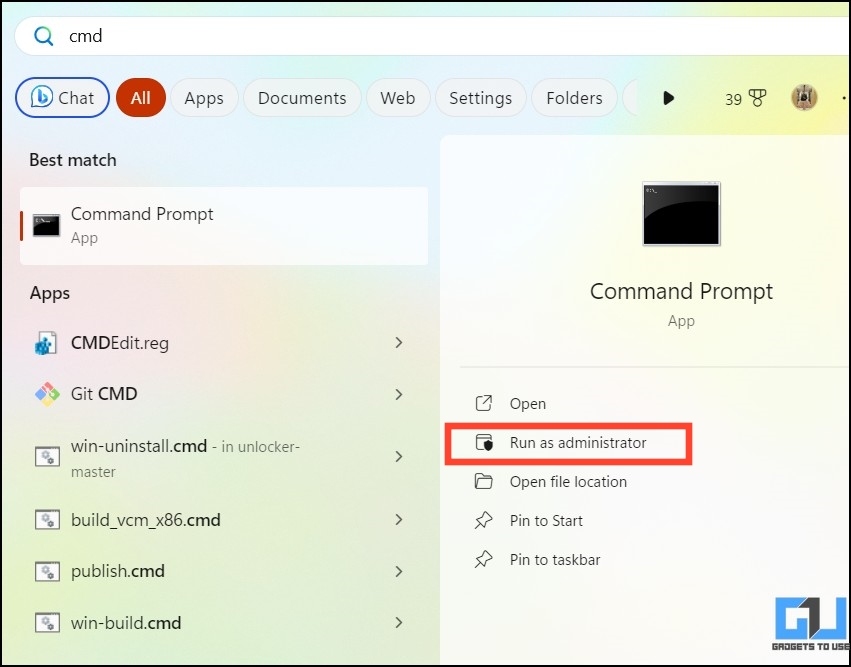Viewport: 851px width, 667px height.
Task: Select the Settings filter tab
Action: (481, 98)
